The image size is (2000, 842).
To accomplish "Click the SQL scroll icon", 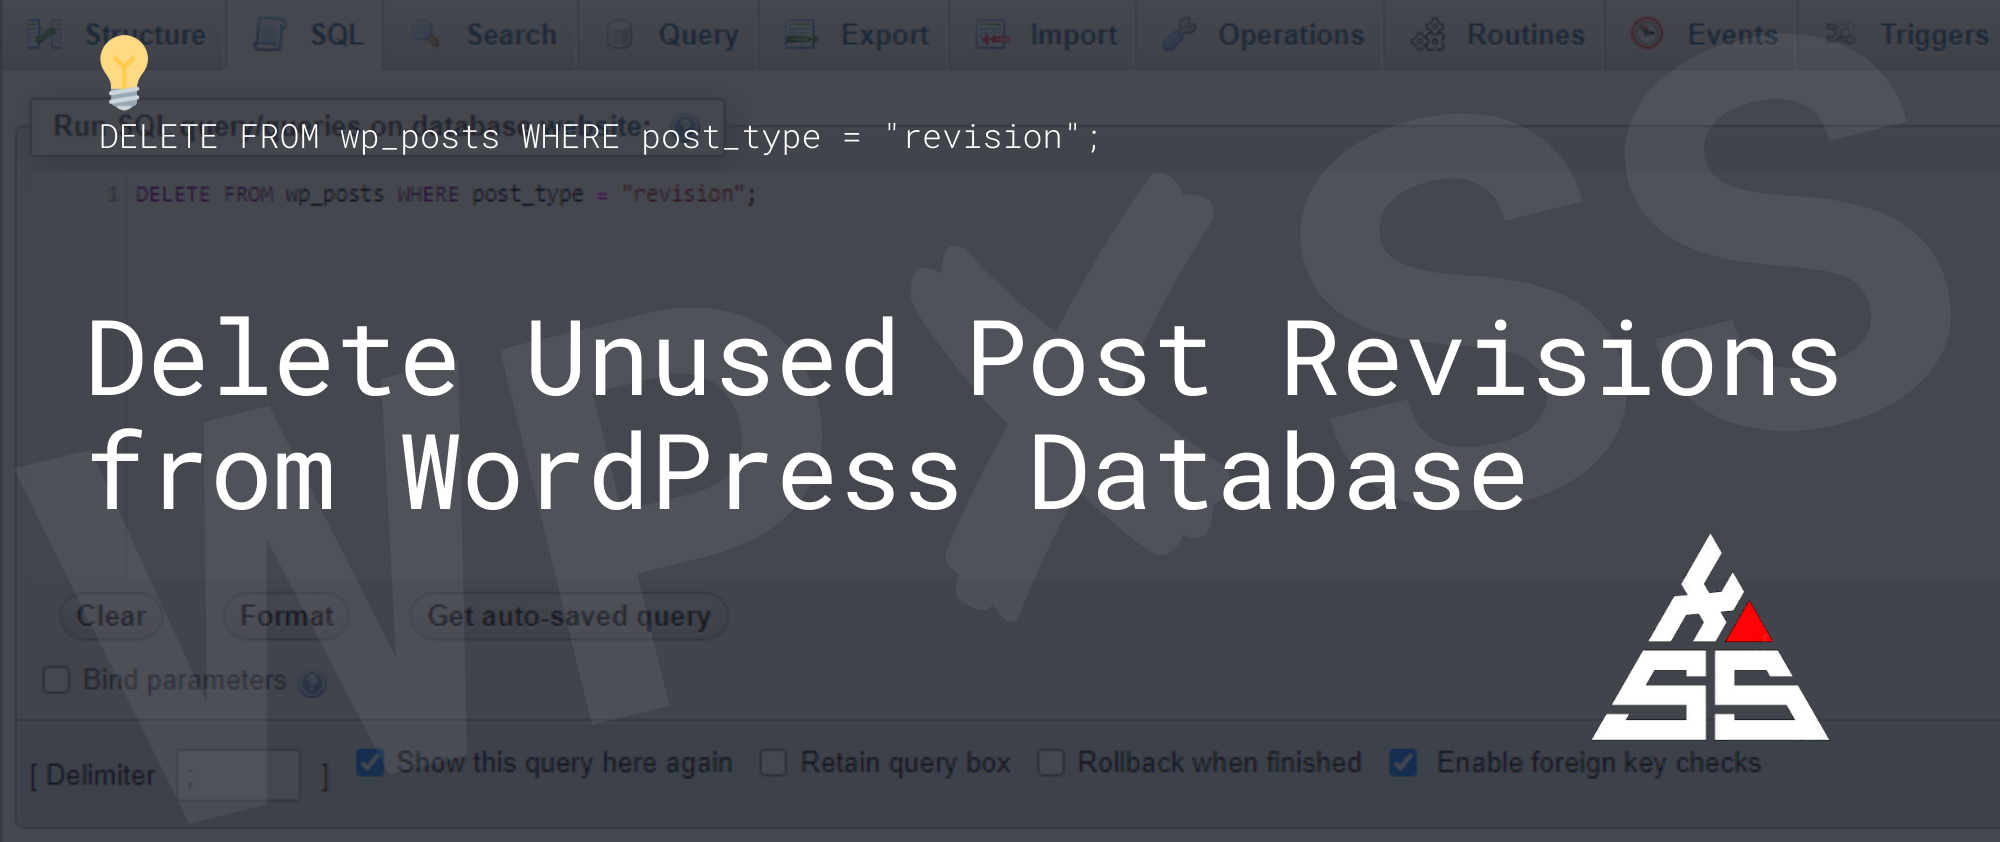I will pyautogui.click(x=269, y=35).
